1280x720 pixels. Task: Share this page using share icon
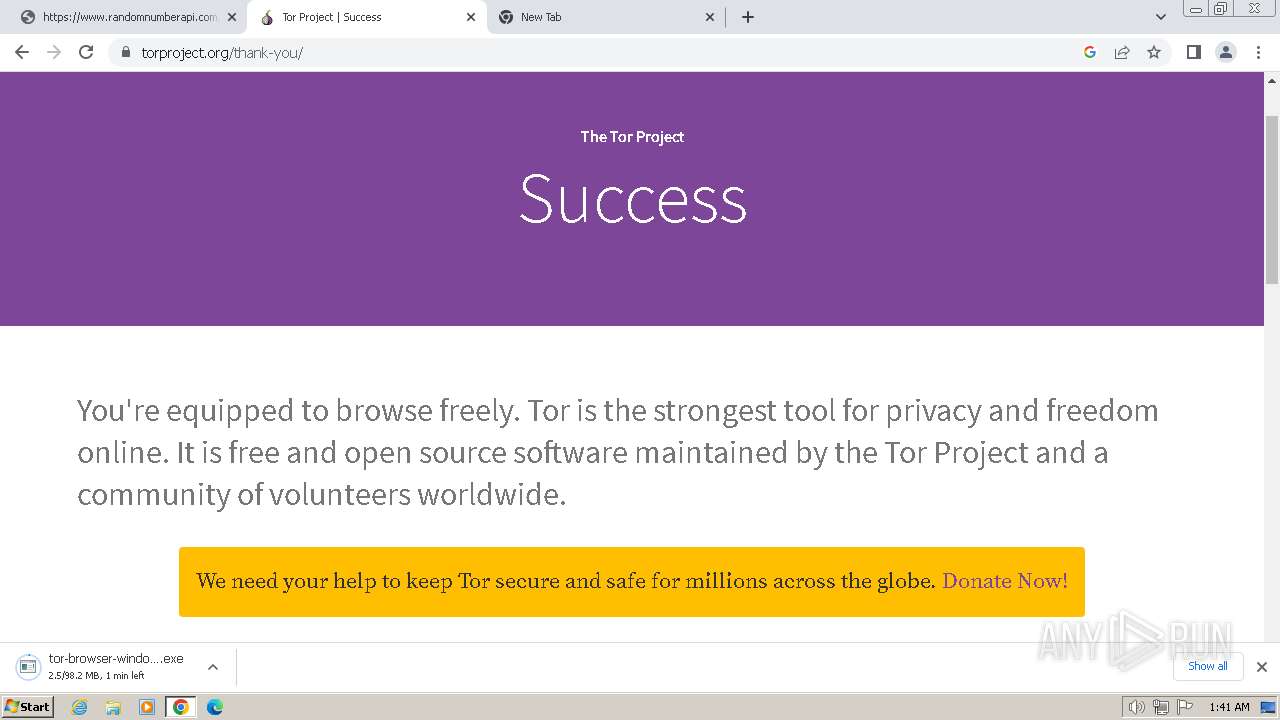coord(1122,52)
